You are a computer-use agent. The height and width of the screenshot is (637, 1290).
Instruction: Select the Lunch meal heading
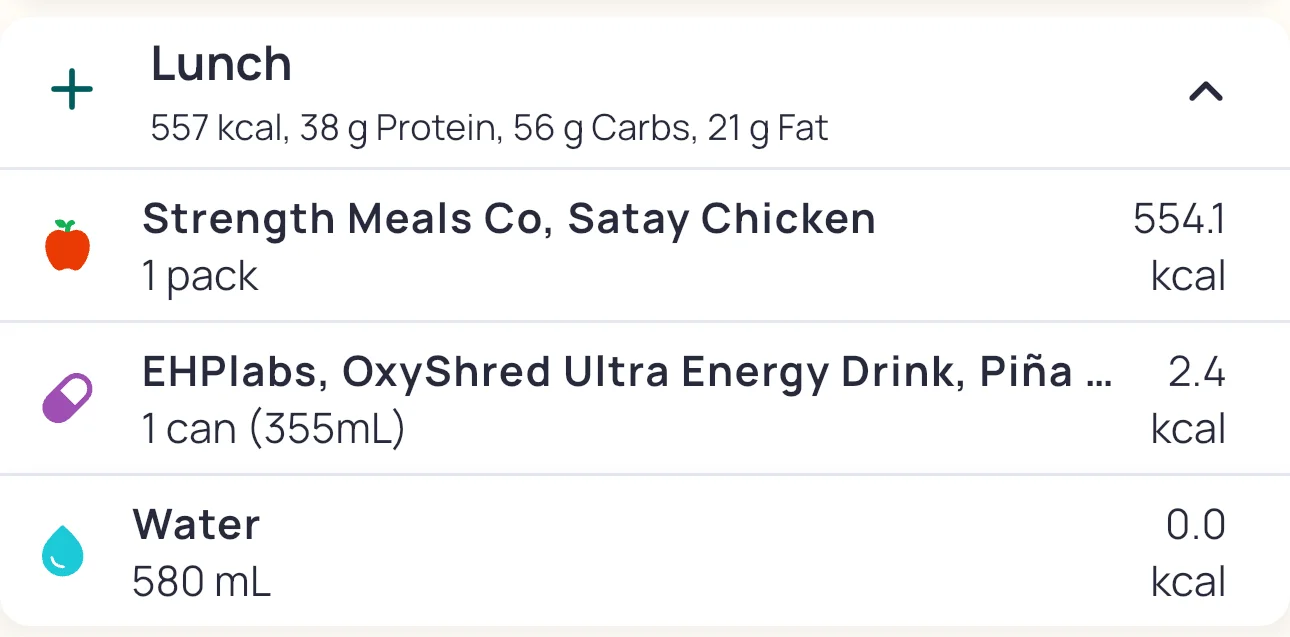click(221, 65)
